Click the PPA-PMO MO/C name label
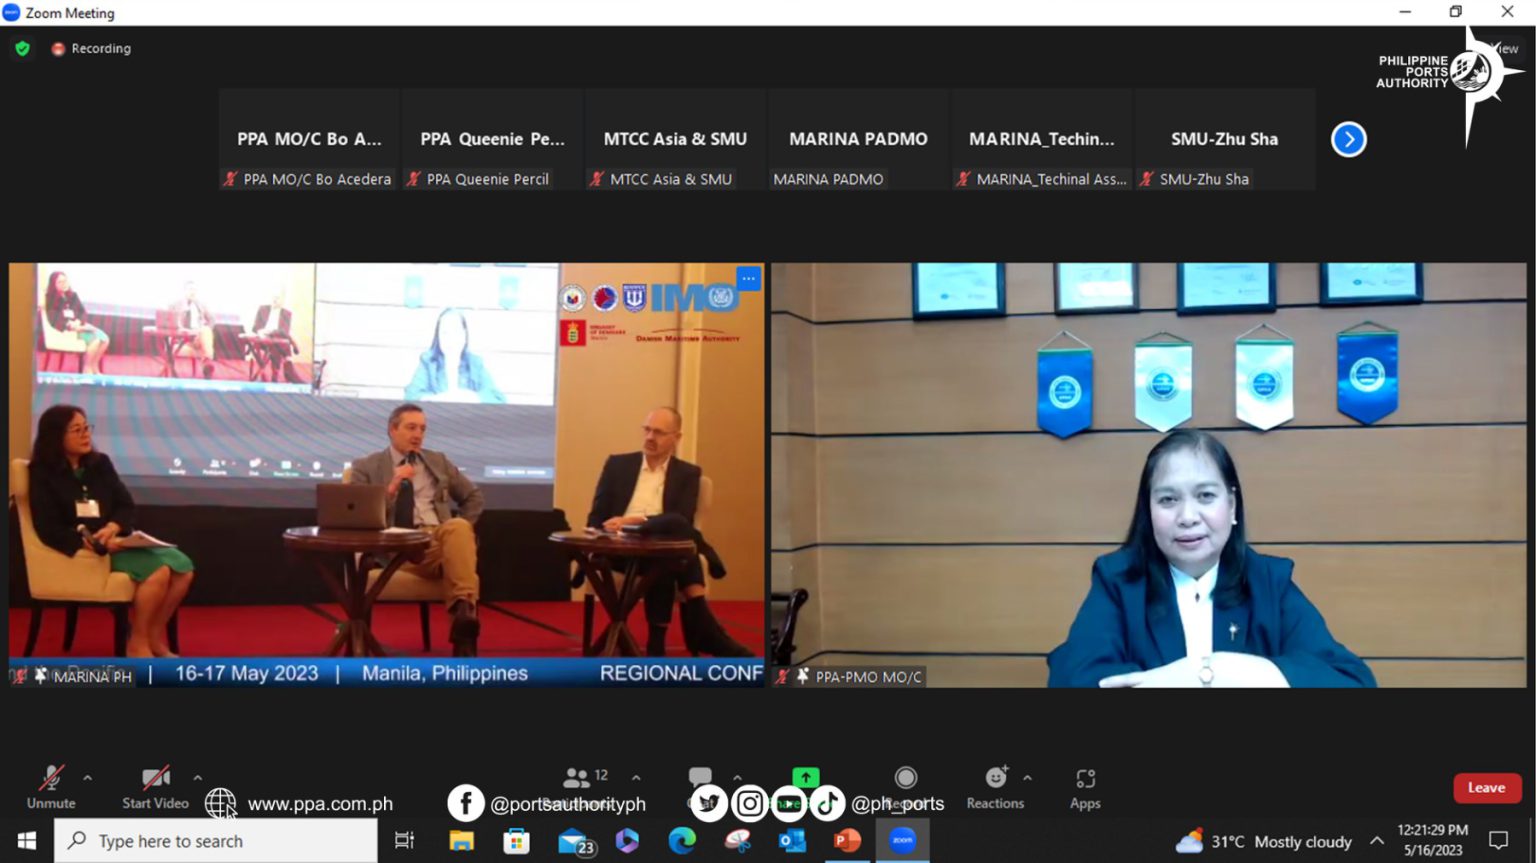 [x=868, y=677]
